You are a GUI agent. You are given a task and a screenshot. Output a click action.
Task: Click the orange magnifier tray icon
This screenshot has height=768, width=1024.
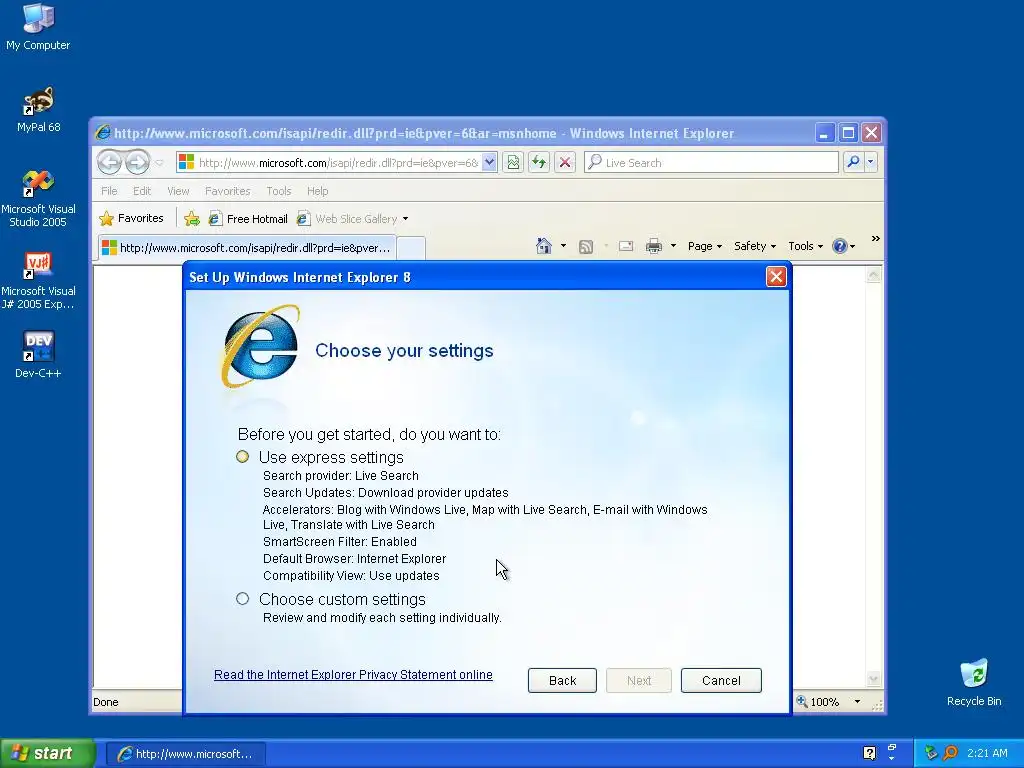click(950, 753)
